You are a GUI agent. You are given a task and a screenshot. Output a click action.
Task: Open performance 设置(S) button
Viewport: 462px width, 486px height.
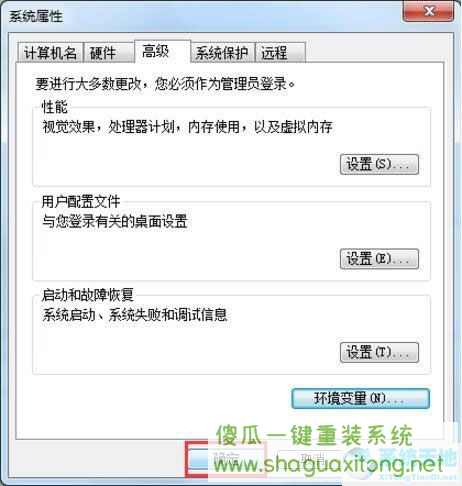pos(379,164)
